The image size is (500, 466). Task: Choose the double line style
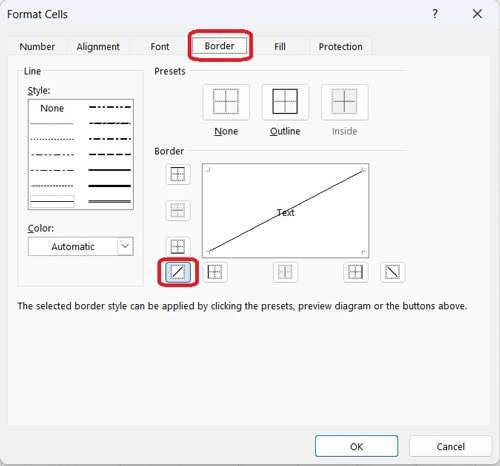[x=109, y=201]
